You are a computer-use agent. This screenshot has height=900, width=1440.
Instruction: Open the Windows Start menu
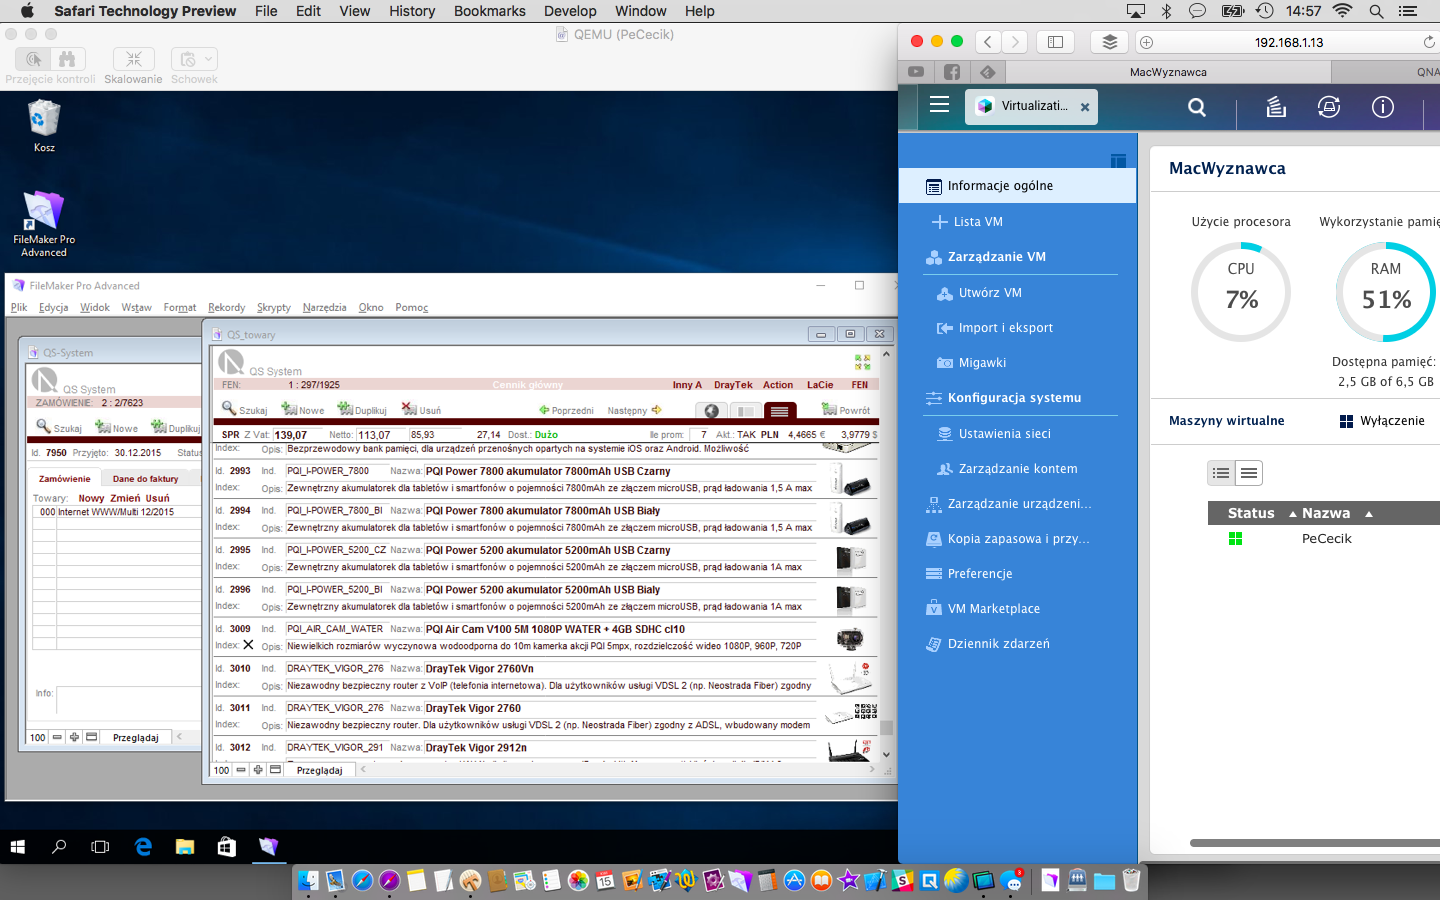tap(17, 847)
